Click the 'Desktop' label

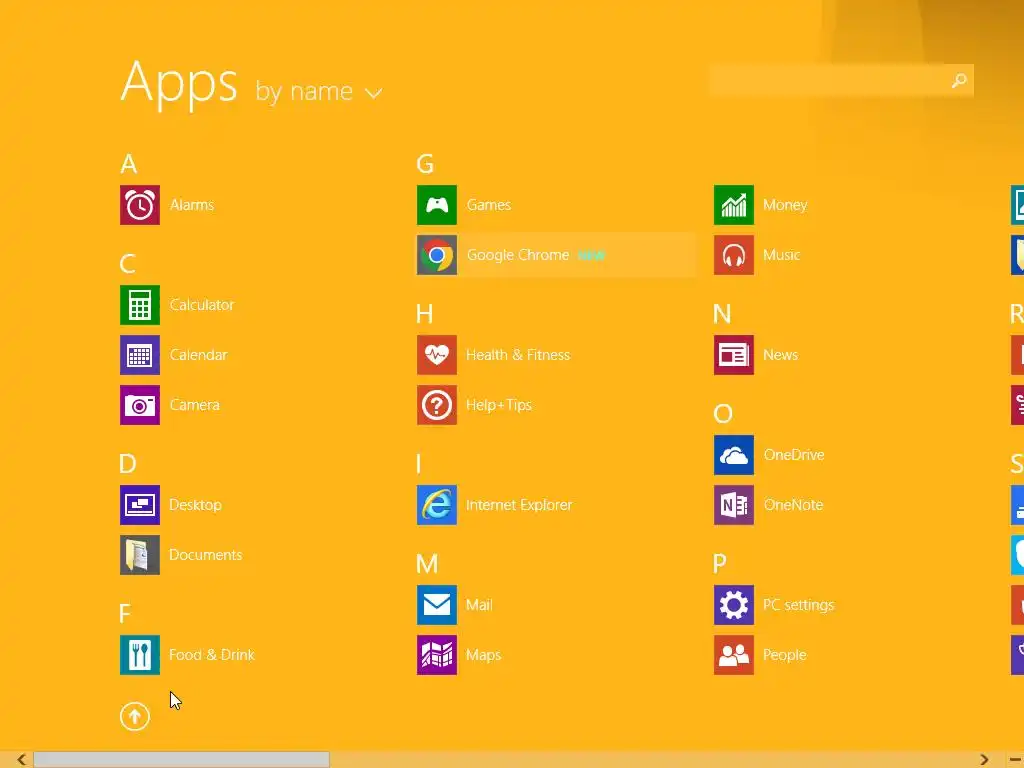click(195, 505)
